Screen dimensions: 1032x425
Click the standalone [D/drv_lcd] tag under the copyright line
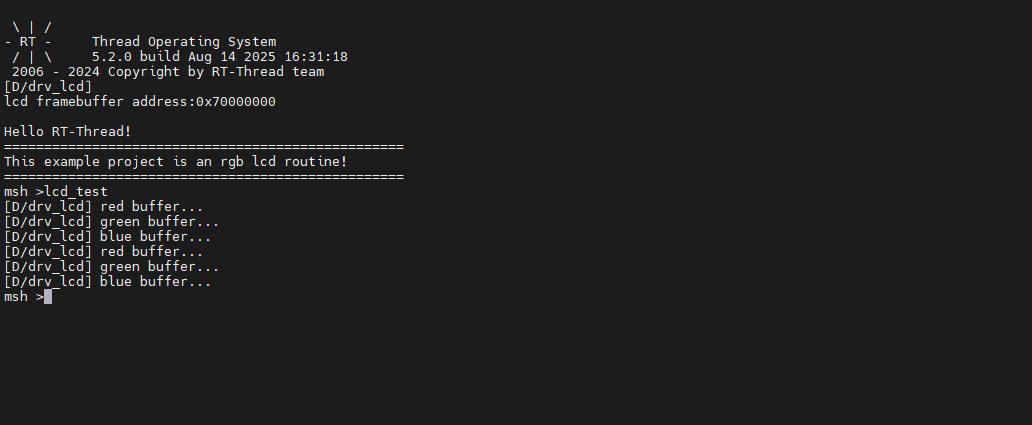pyautogui.click(x=48, y=87)
